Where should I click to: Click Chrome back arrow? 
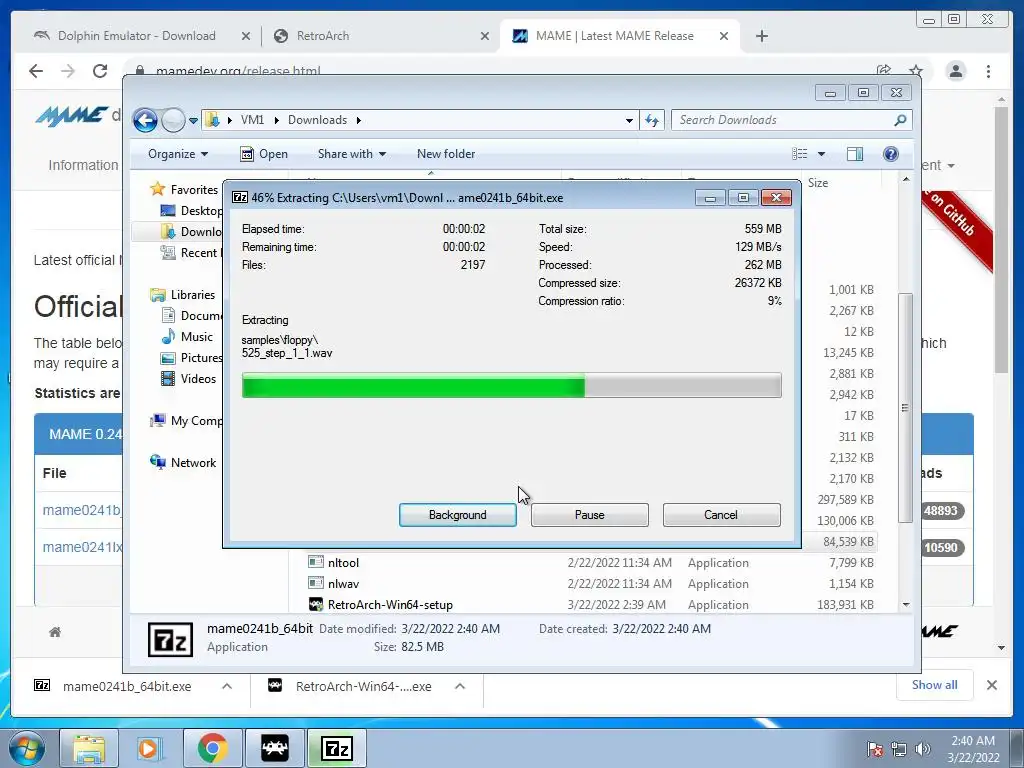[x=36, y=71]
